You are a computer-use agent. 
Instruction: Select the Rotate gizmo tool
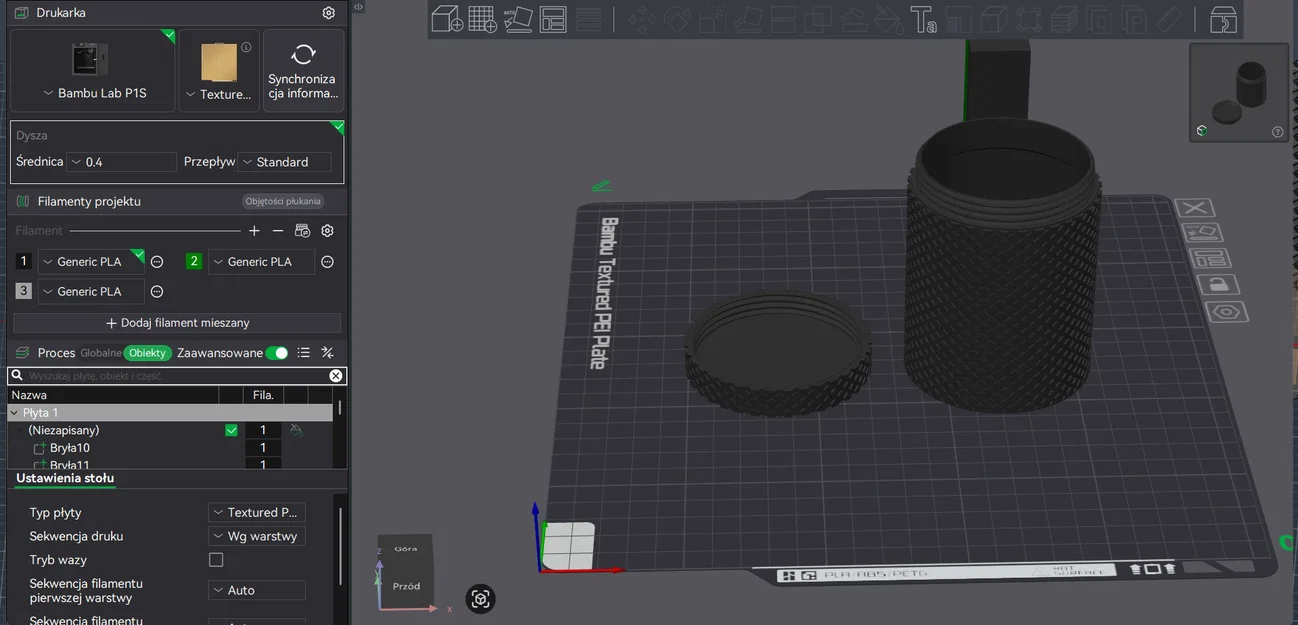(677, 19)
